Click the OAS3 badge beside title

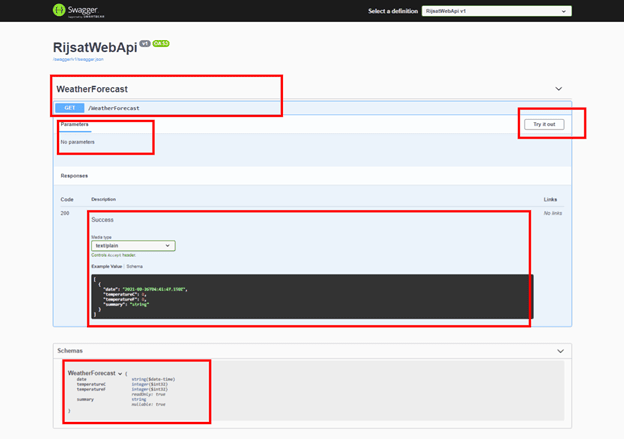tap(161, 44)
